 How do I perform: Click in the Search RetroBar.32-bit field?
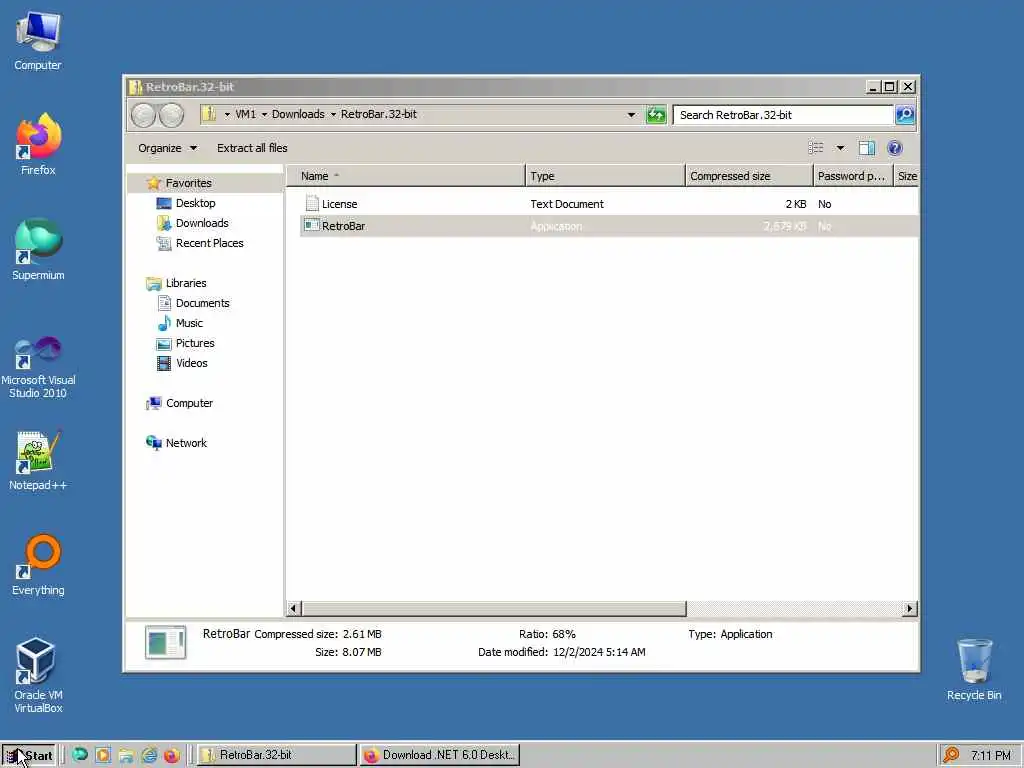click(784, 115)
